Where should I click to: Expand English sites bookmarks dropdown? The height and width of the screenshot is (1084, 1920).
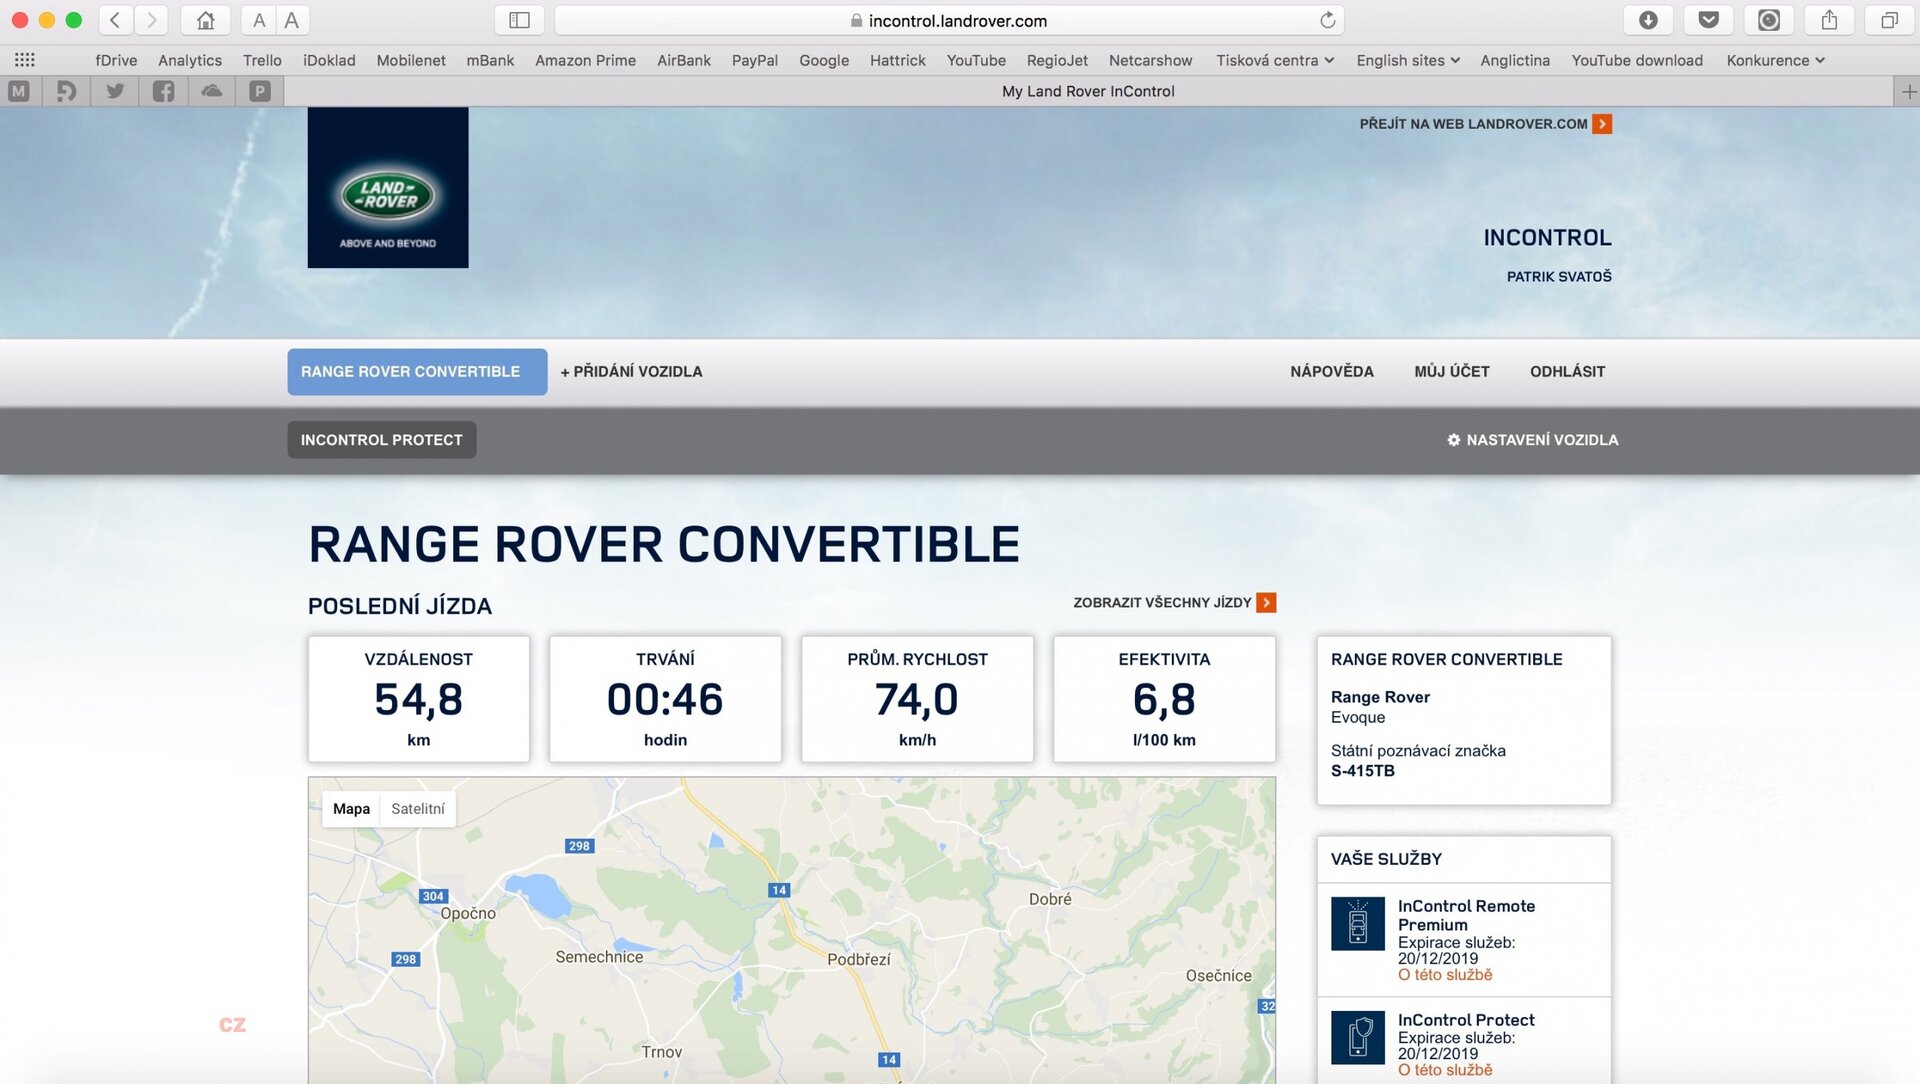(1407, 60)
